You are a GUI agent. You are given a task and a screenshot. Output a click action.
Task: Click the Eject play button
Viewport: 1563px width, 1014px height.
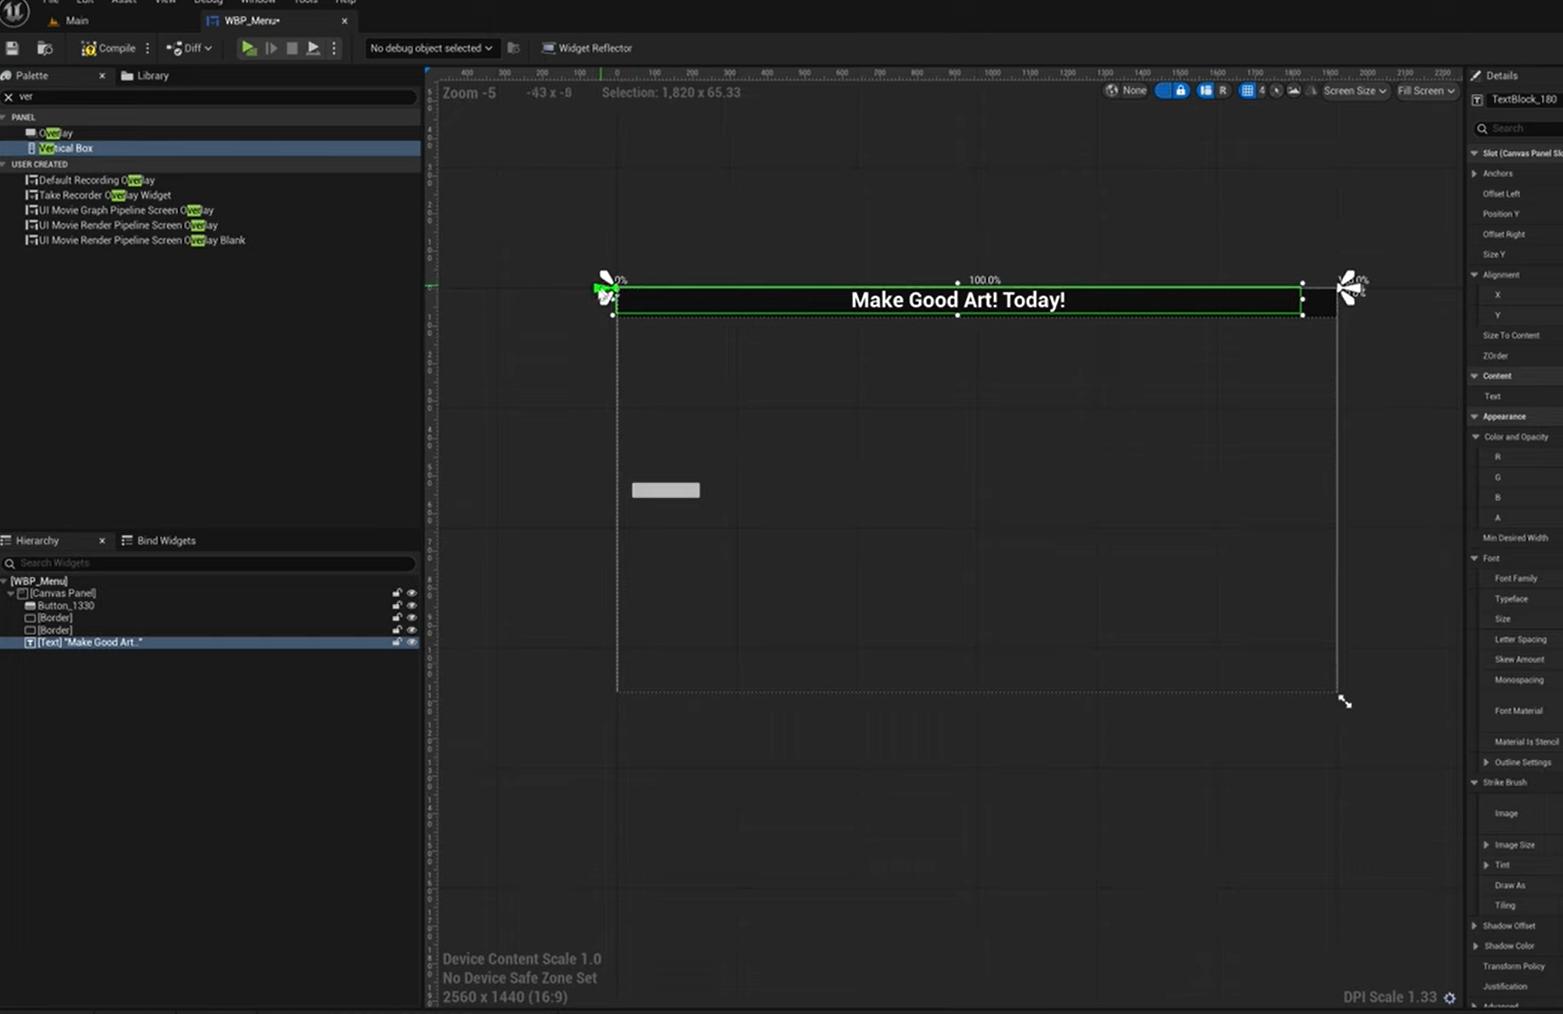click(313, 48)
